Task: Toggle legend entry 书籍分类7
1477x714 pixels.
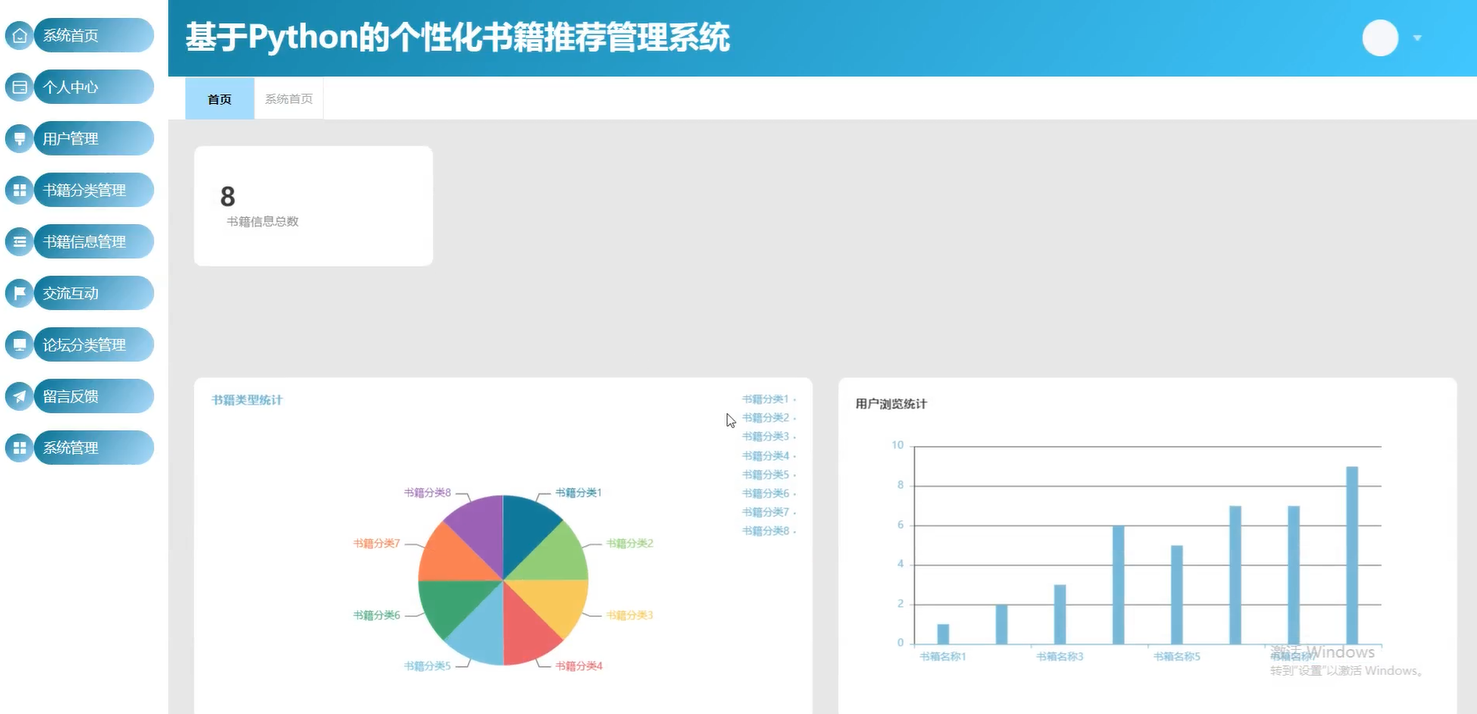Action: [x=768, y=512]
